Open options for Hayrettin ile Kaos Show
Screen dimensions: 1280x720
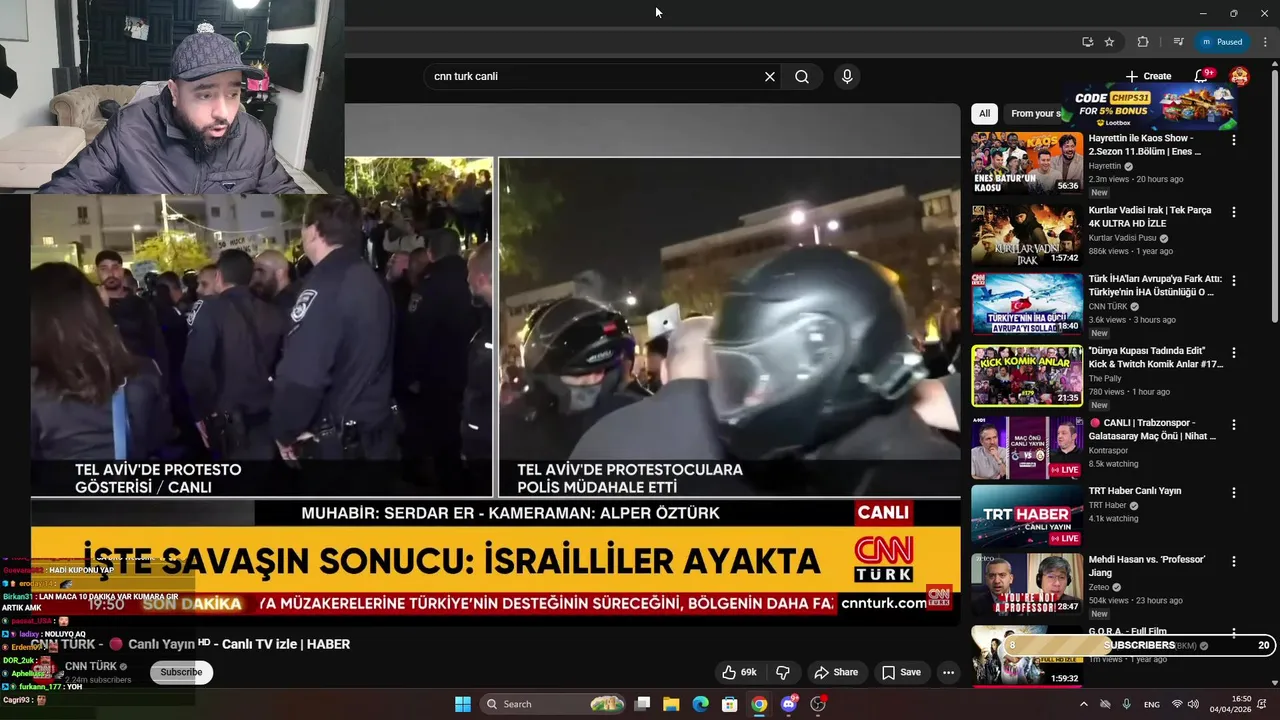click(1233, 141)
